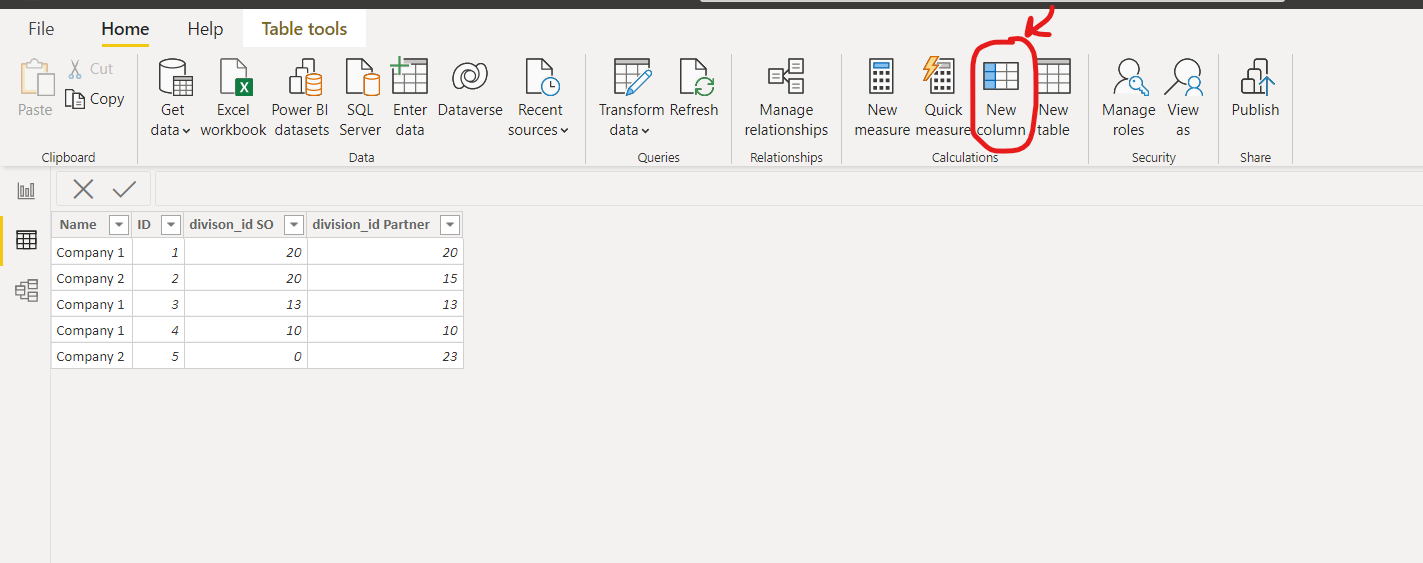1423x563 pixels.
Task: Commit the formula with the checkmark button
Action: (125, 189)
